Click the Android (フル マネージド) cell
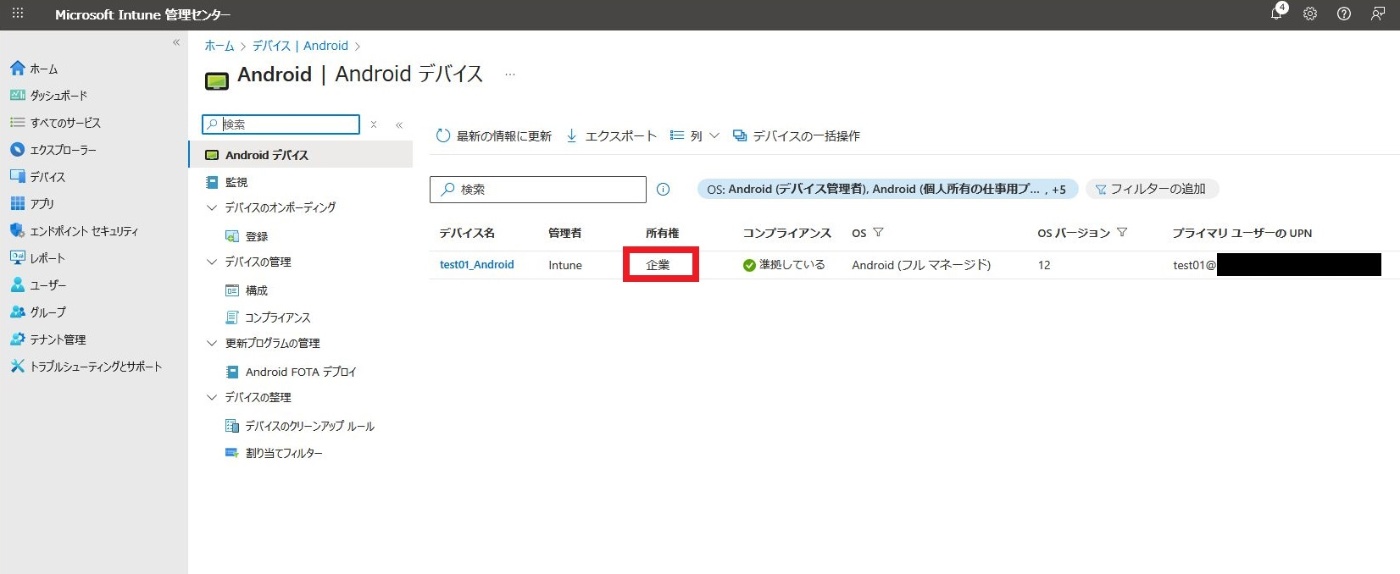The height and width of the screenshot is (574, 1400). (921, 265)
